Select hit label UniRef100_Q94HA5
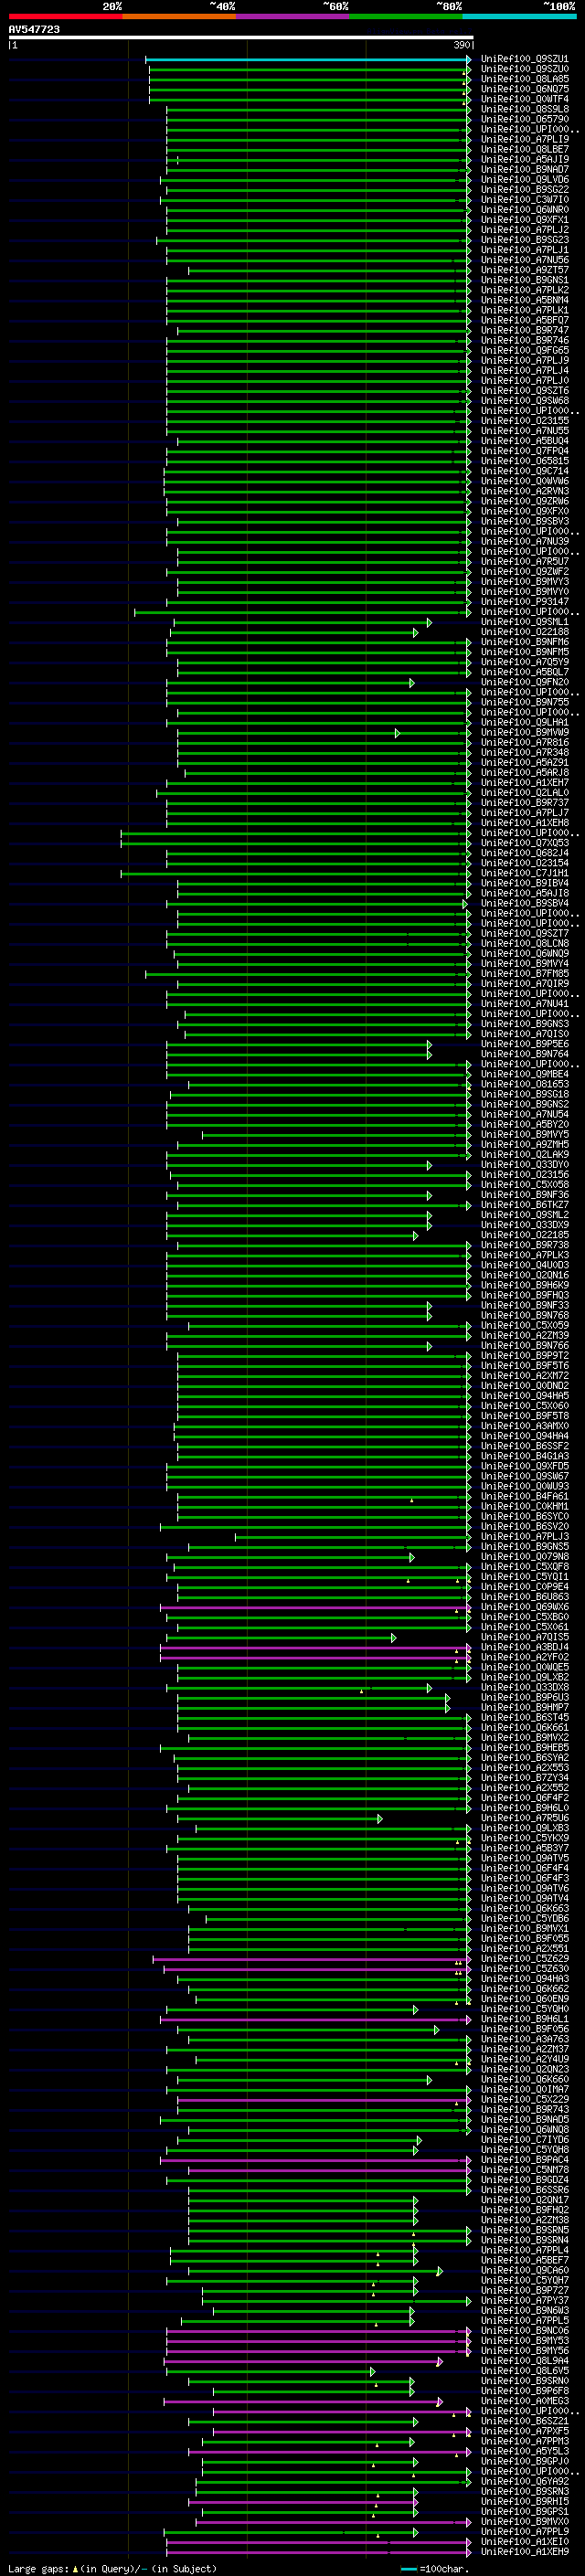The width and height of the screenshot is (585, 2576). pyautogui.click(x=525, y=1396)
